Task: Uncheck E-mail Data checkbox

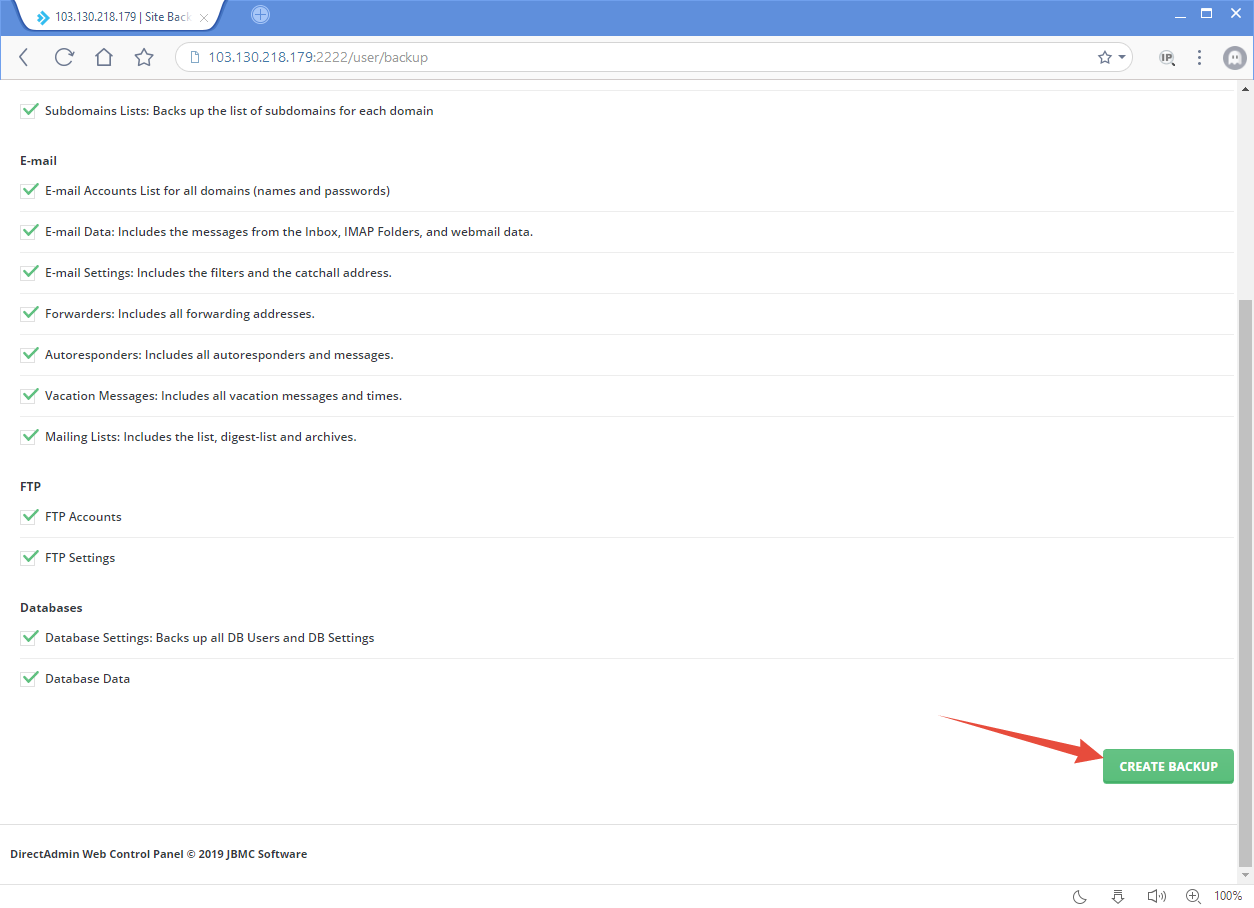Action: [x=29, y=231]
